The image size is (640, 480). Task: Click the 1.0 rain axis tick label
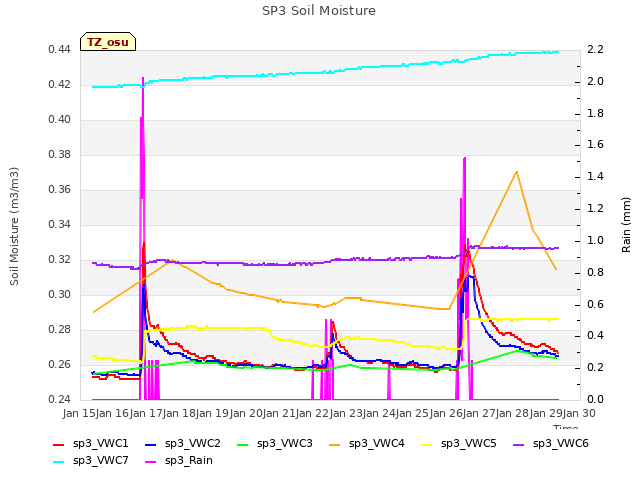coord(595,240)
